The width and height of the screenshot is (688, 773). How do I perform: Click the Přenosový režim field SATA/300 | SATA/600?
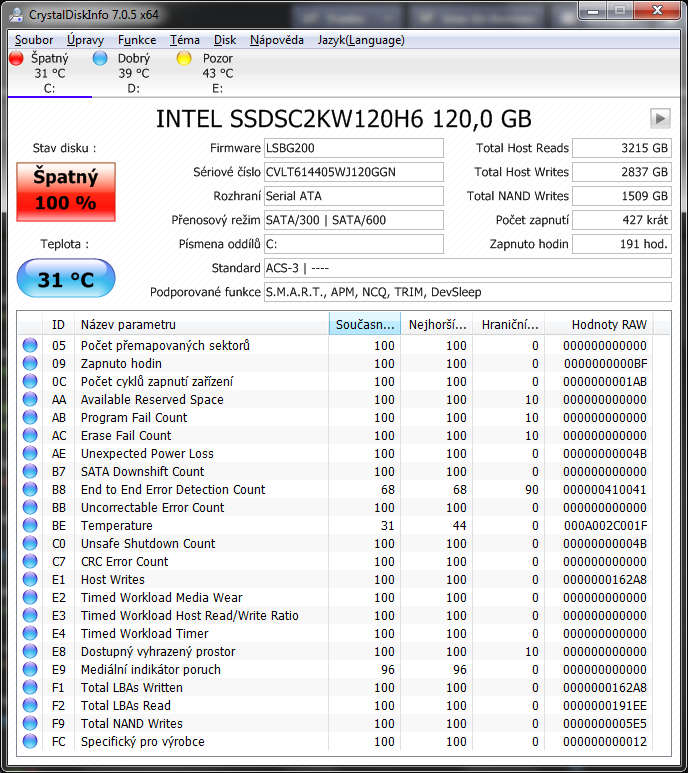[353, 220]
